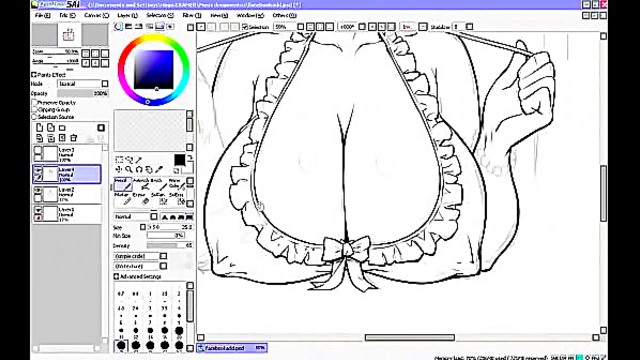This screenshot has height=360, width=640.
Task: Open the Stabilizer value dropdown
Action: 469,27
